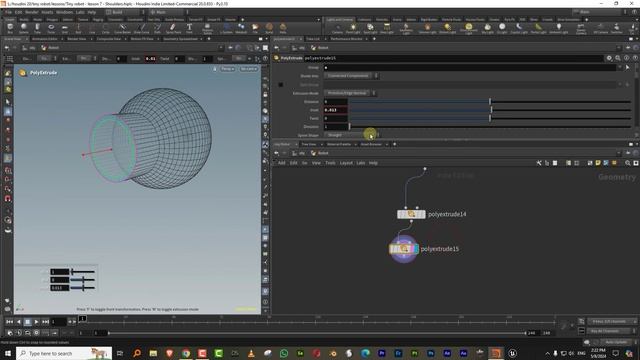640x360 pixels.
Task: Toggle viewport snapping magnet icon
Action: pos(8,199)
